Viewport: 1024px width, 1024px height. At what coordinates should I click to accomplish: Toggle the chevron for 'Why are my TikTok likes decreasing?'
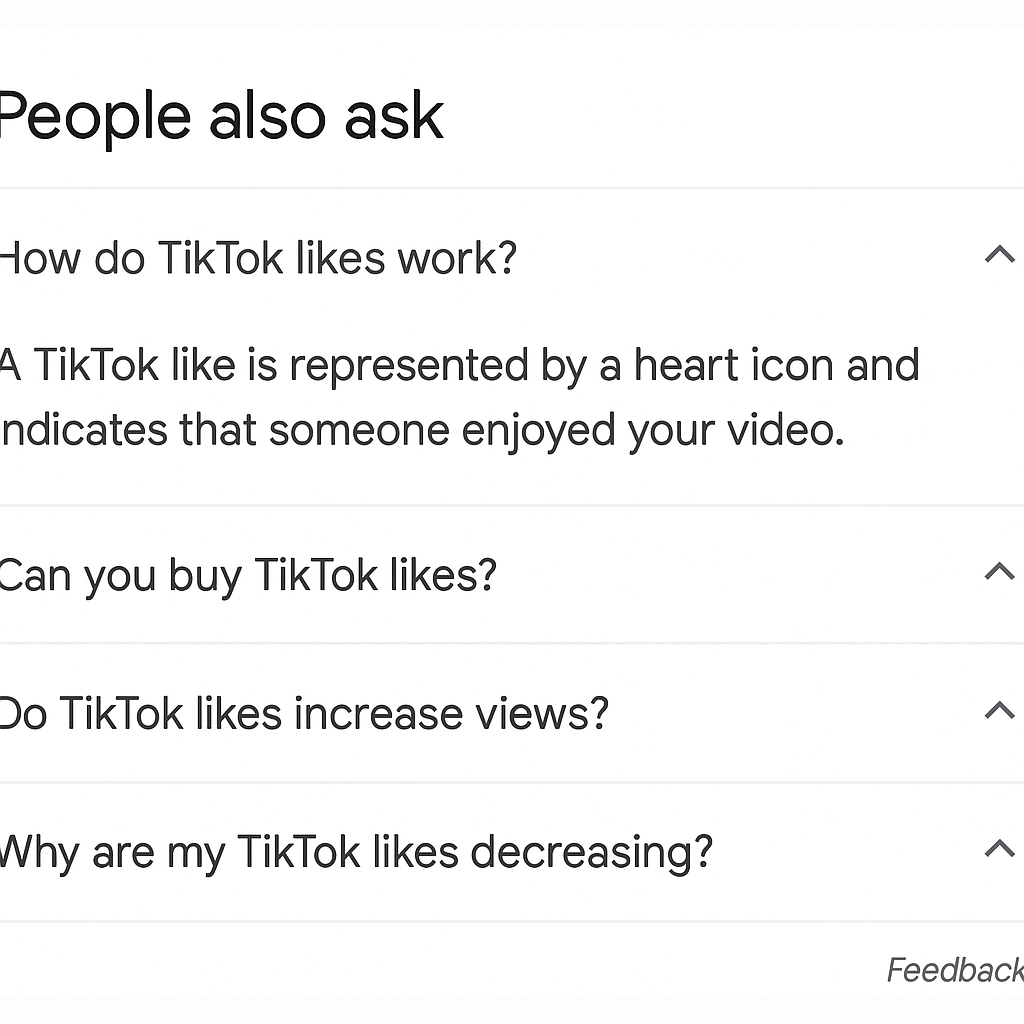tap(999, 850)
